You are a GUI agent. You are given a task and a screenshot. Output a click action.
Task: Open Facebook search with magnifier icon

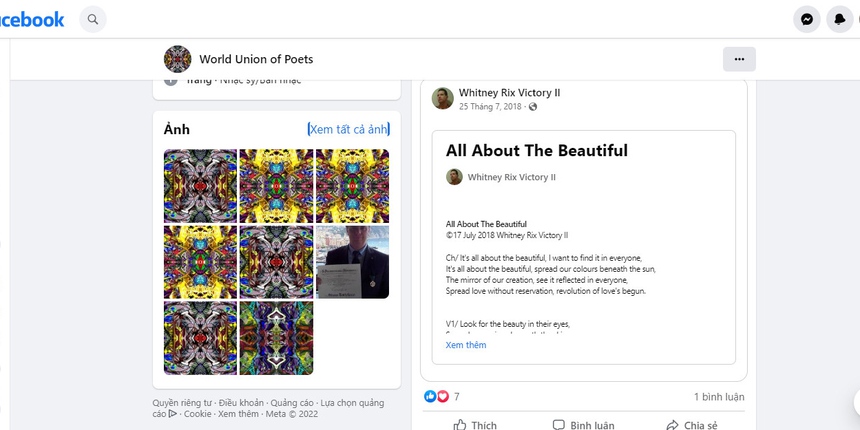pyautogui.click(x=93, y=19)
